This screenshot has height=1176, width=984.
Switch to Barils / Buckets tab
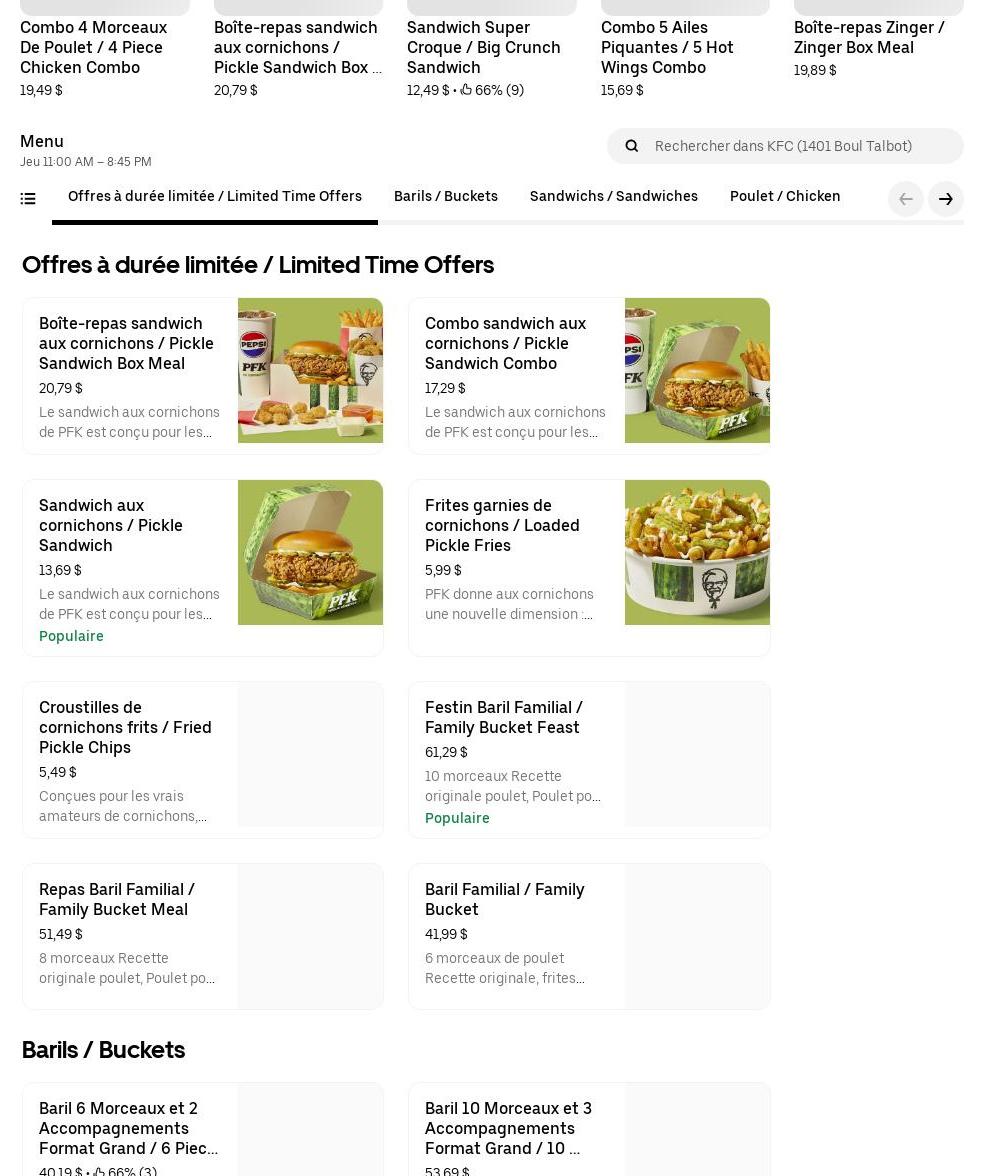[x=446, y=196]
